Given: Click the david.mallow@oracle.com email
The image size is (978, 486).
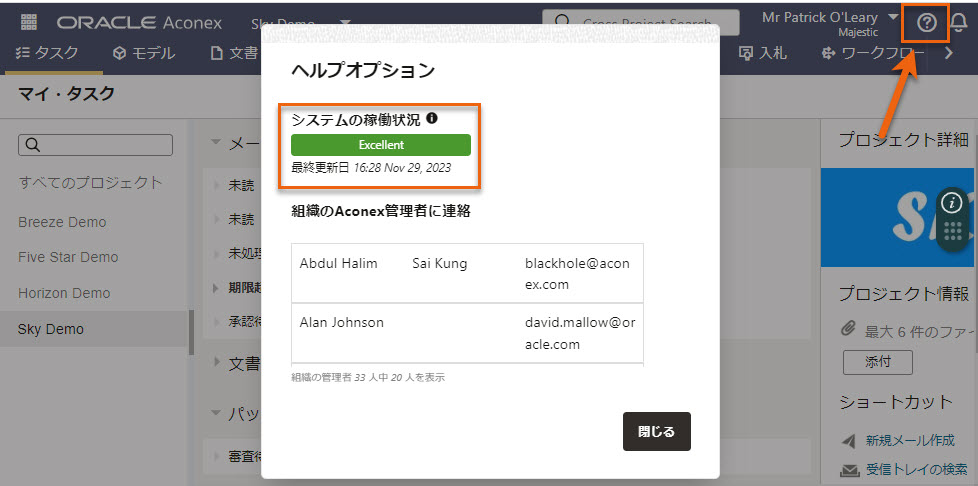Looking at the screenshot, I should coord(580,333).
